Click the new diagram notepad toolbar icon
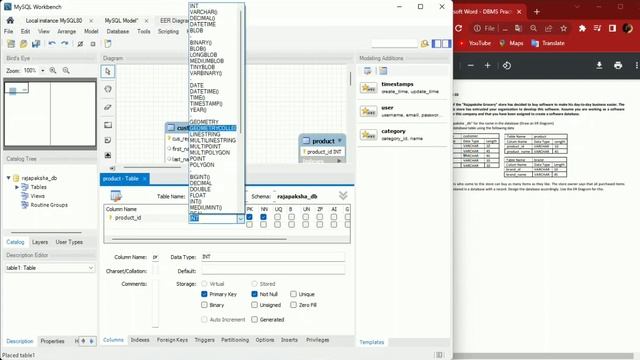Image resolution: width=640 pixels, height=360 pixels. coord(108,44)
